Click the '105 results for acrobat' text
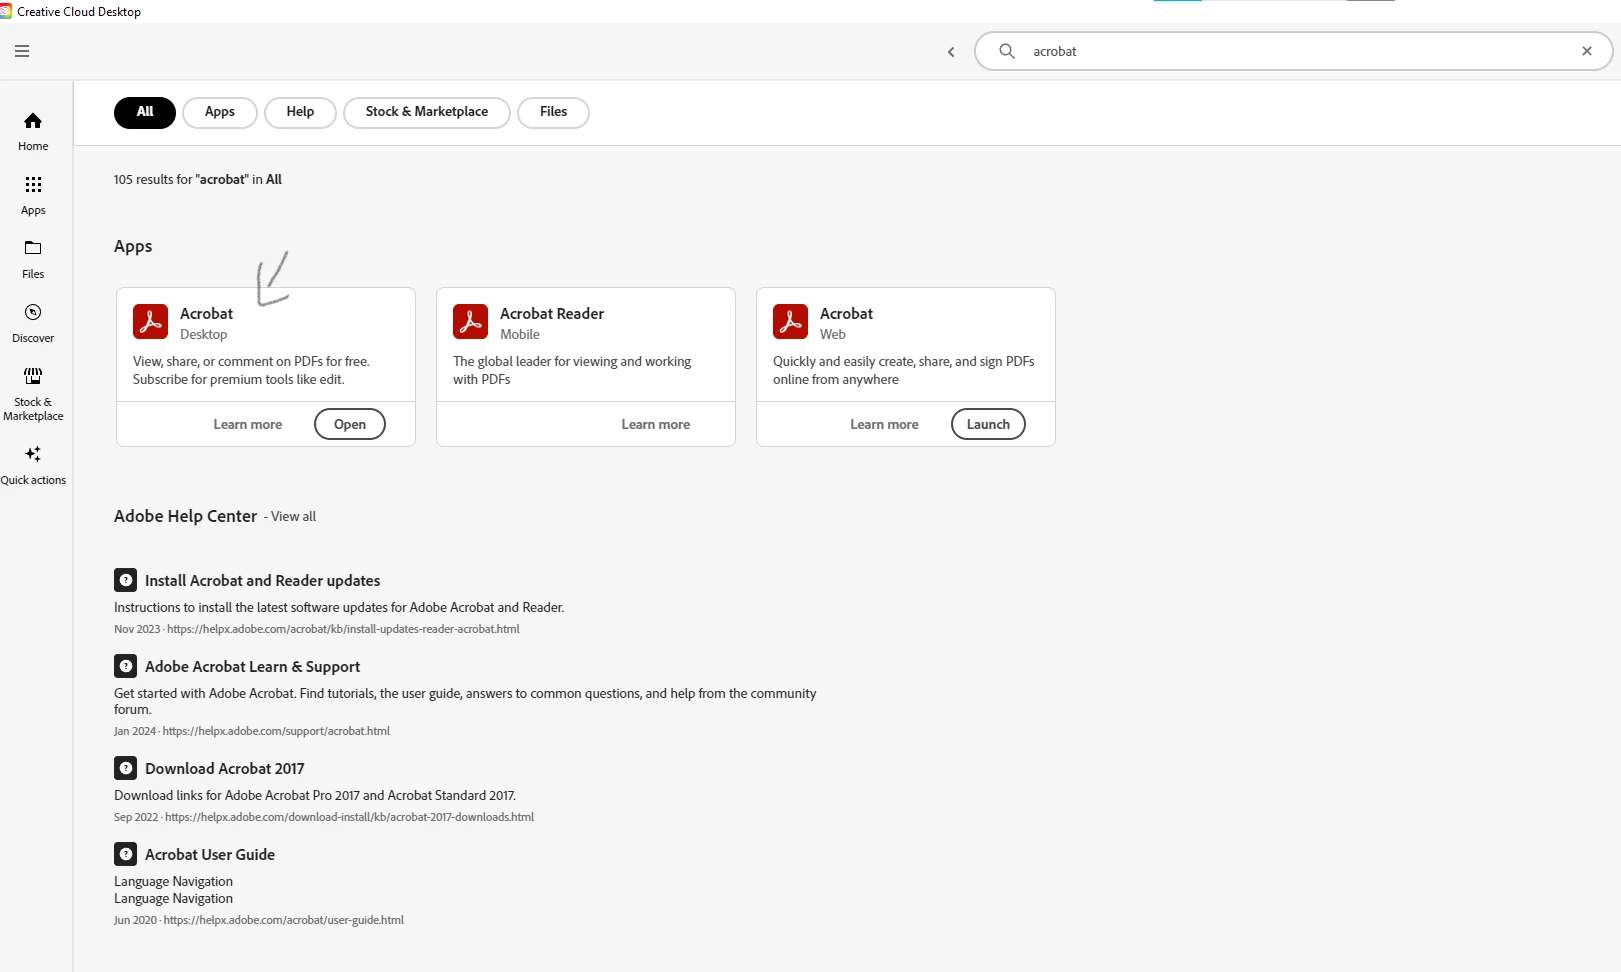 click(198, 180)
